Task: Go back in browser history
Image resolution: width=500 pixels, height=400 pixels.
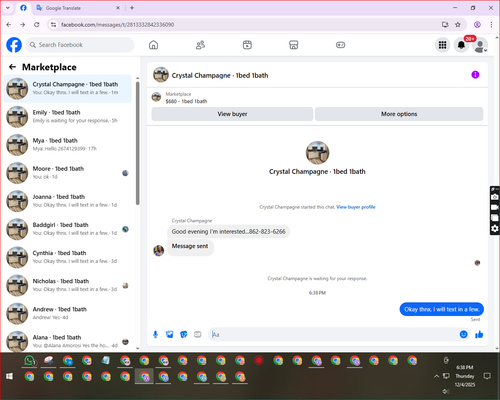Action: [x=9, y=25]
